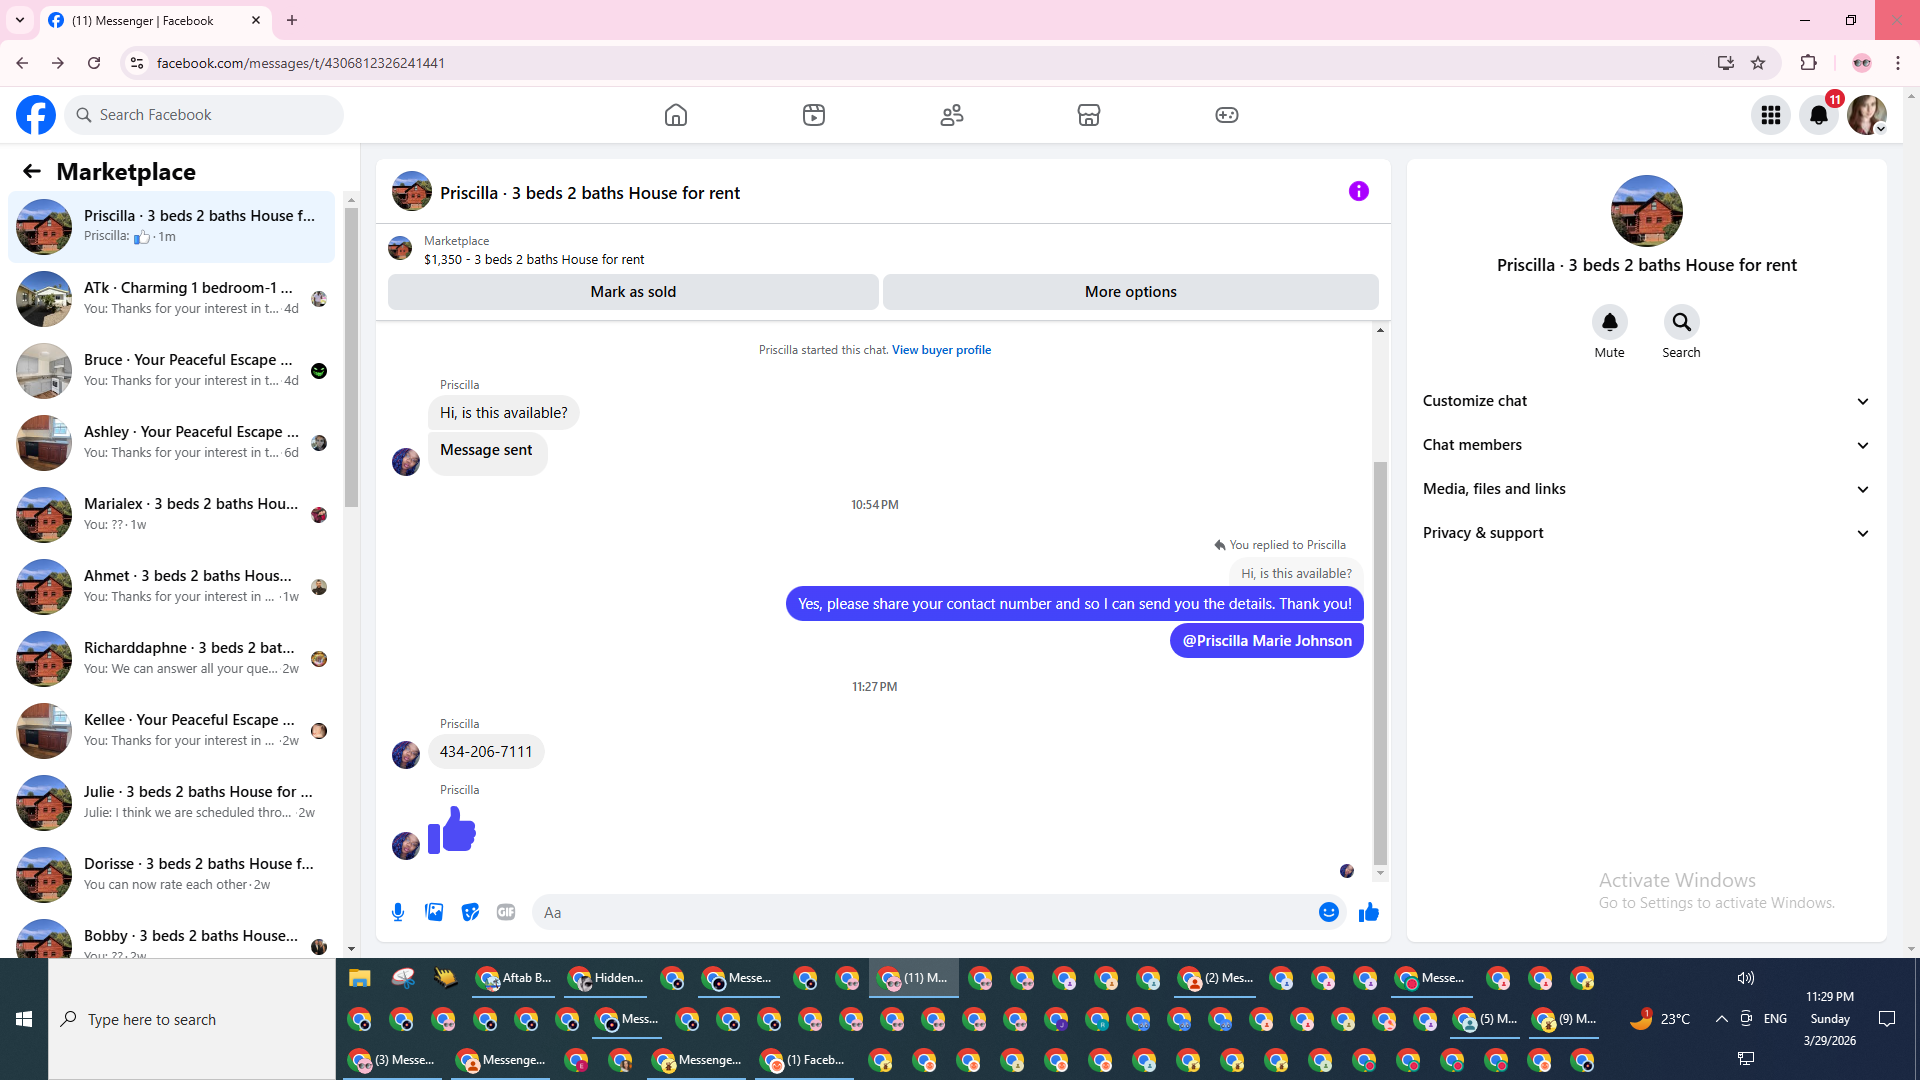
Task: Click the Windows Start button
Action: (x=24, y=1019)
